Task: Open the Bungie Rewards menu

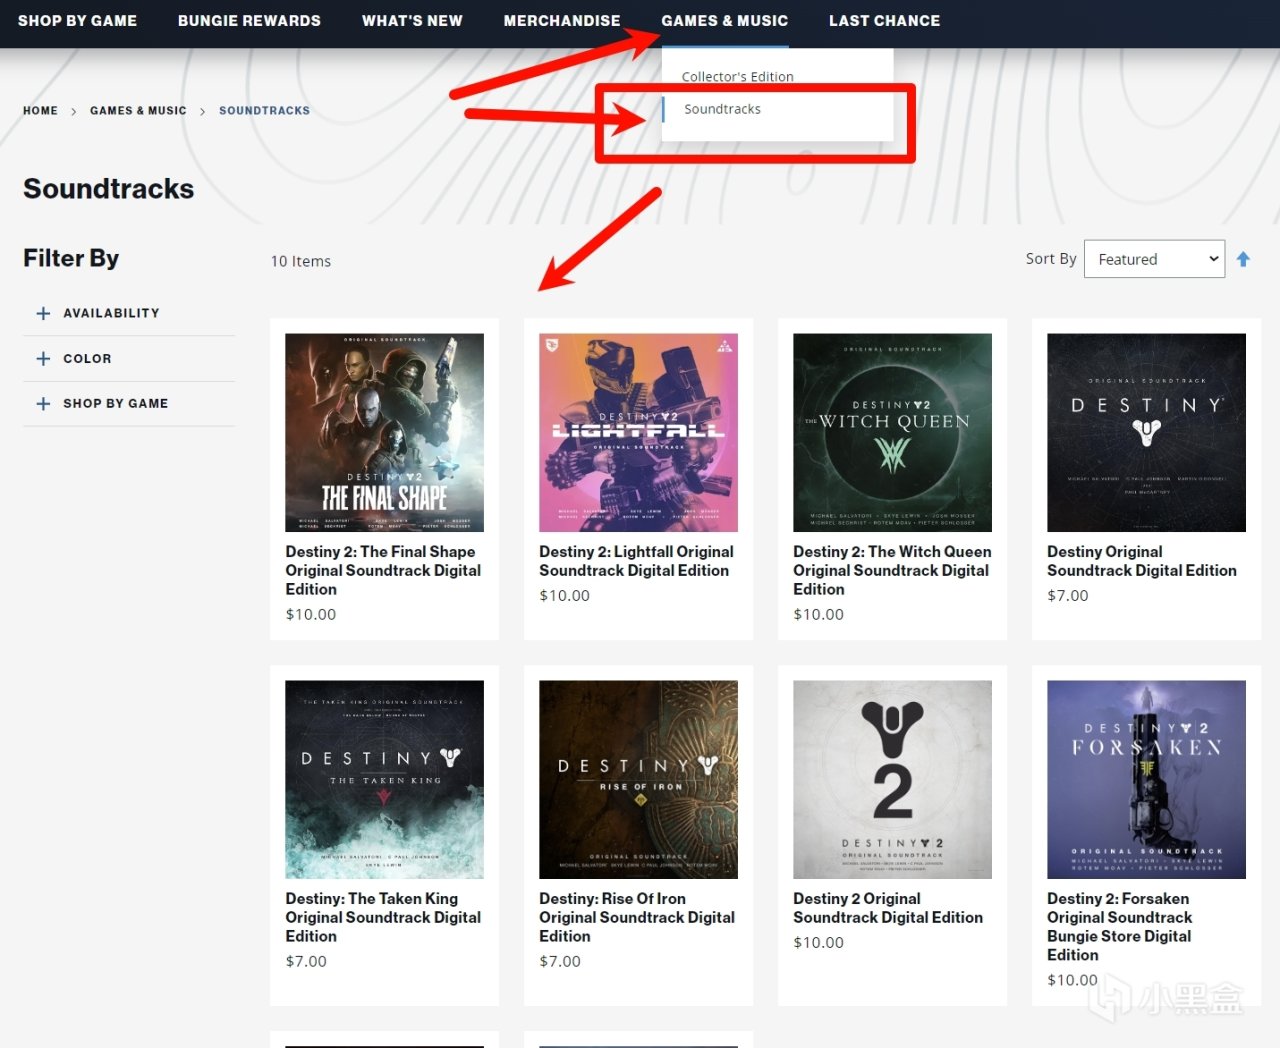Action: tap(249, 20)
